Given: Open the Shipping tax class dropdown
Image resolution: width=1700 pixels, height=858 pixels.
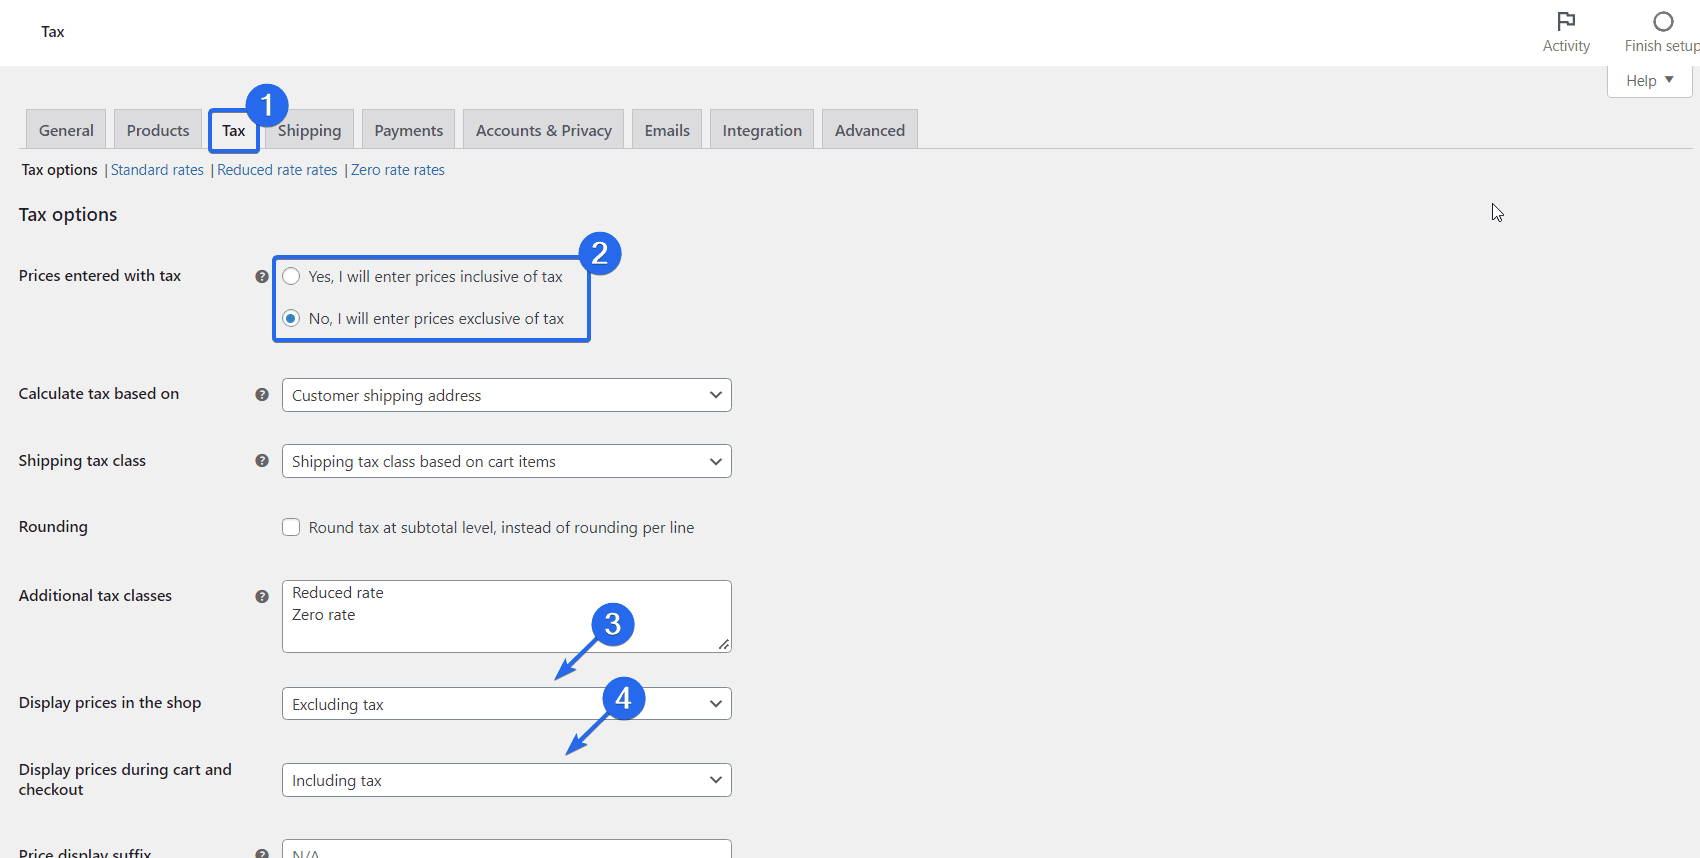Looking at the screenshot, I should 506,461.
